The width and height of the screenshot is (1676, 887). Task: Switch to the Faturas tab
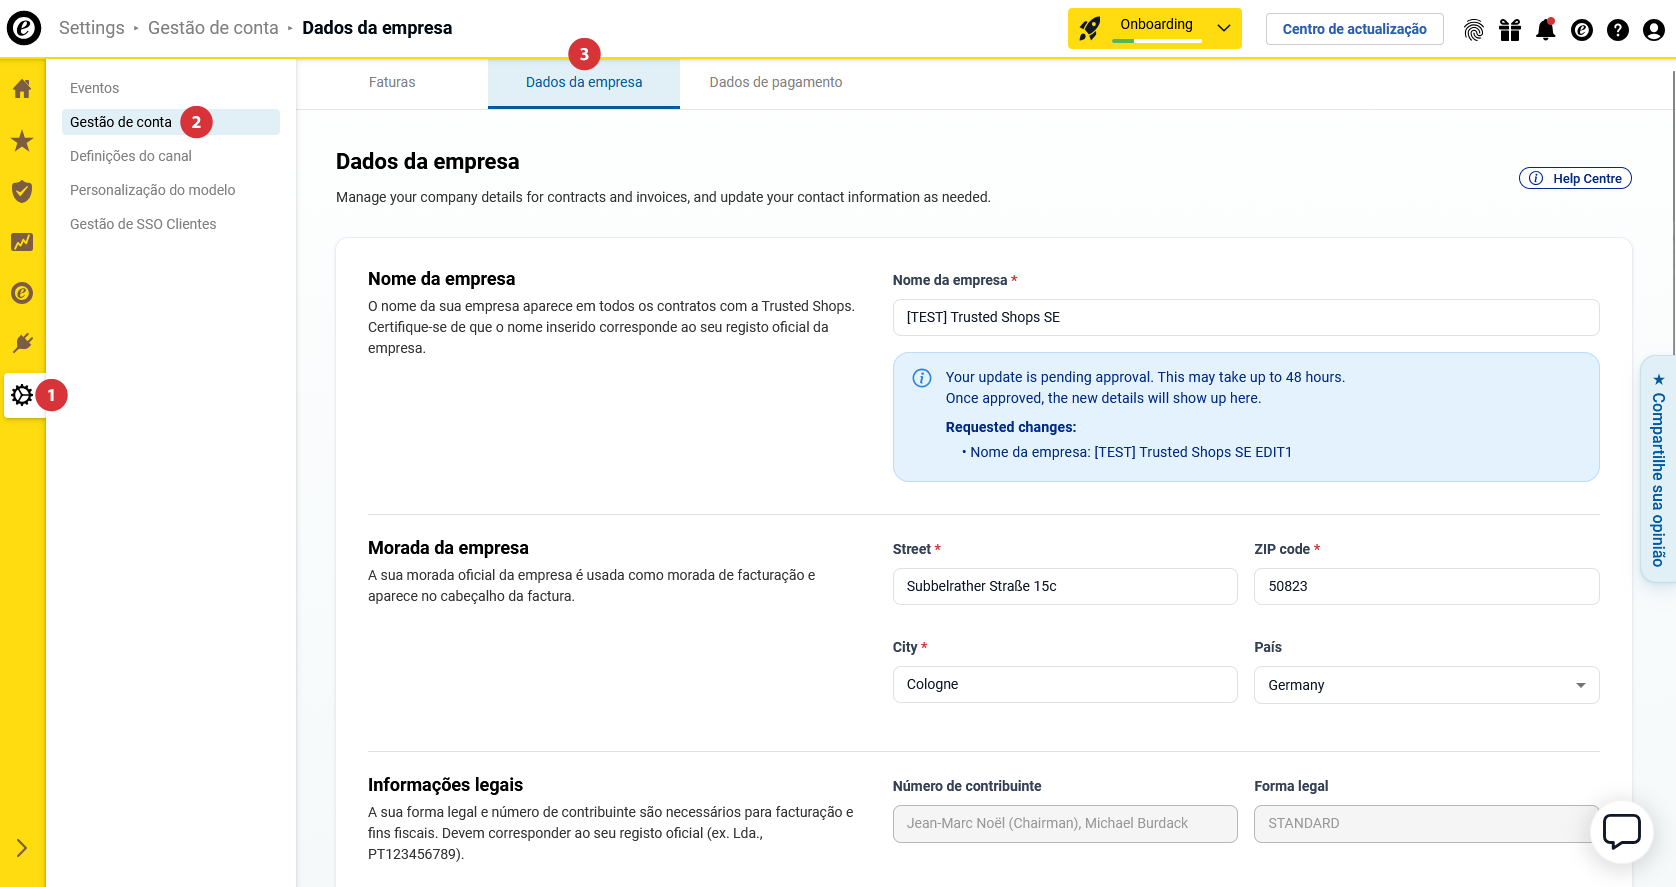392,83
